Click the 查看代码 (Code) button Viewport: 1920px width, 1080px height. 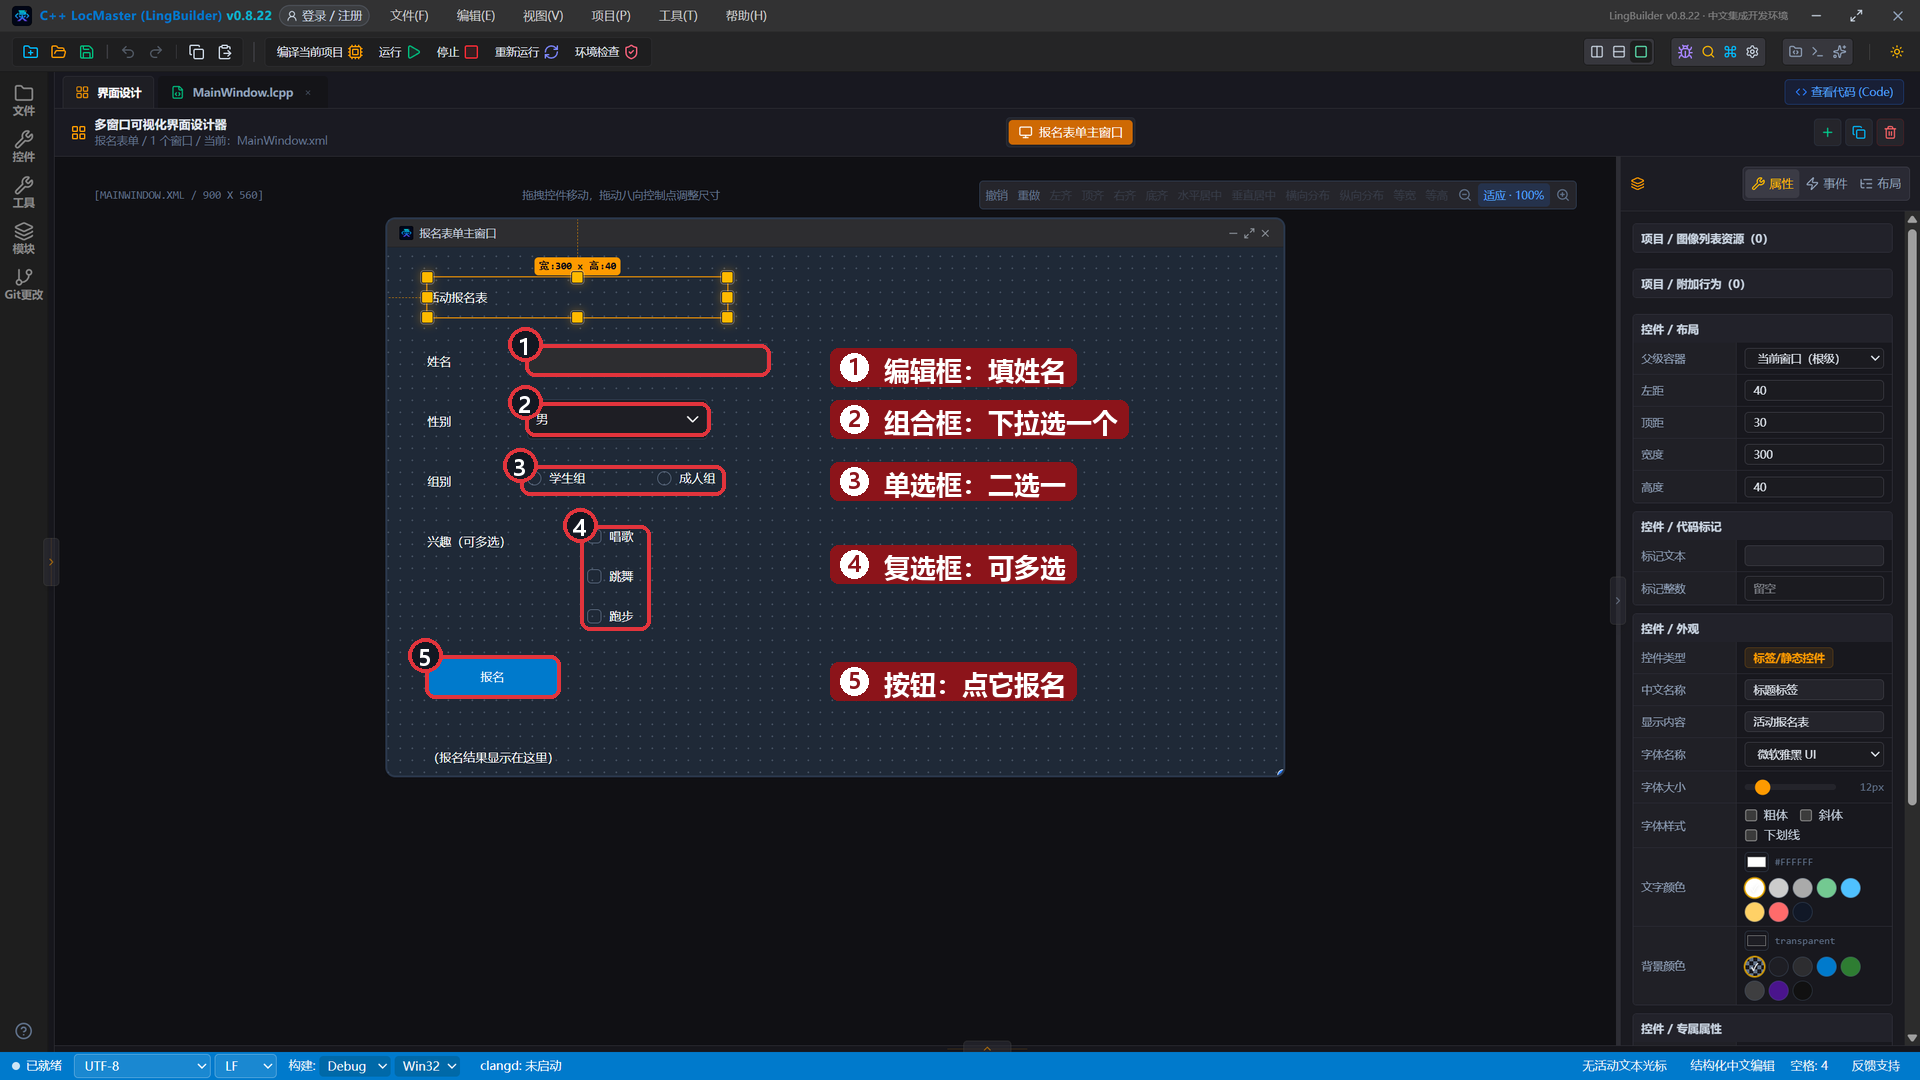(1844, 92)
